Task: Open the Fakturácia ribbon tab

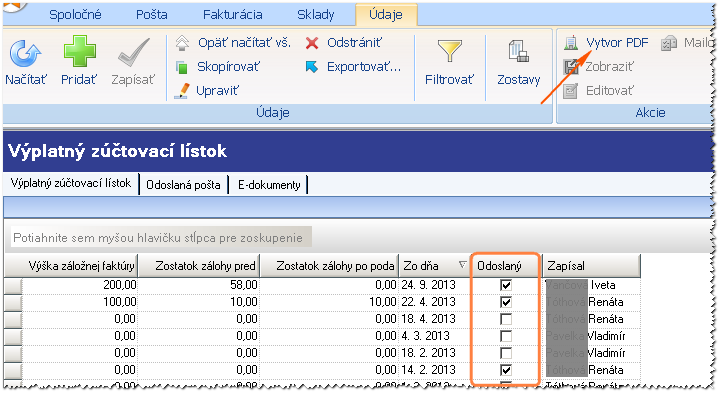Action: tap(233, 15)
